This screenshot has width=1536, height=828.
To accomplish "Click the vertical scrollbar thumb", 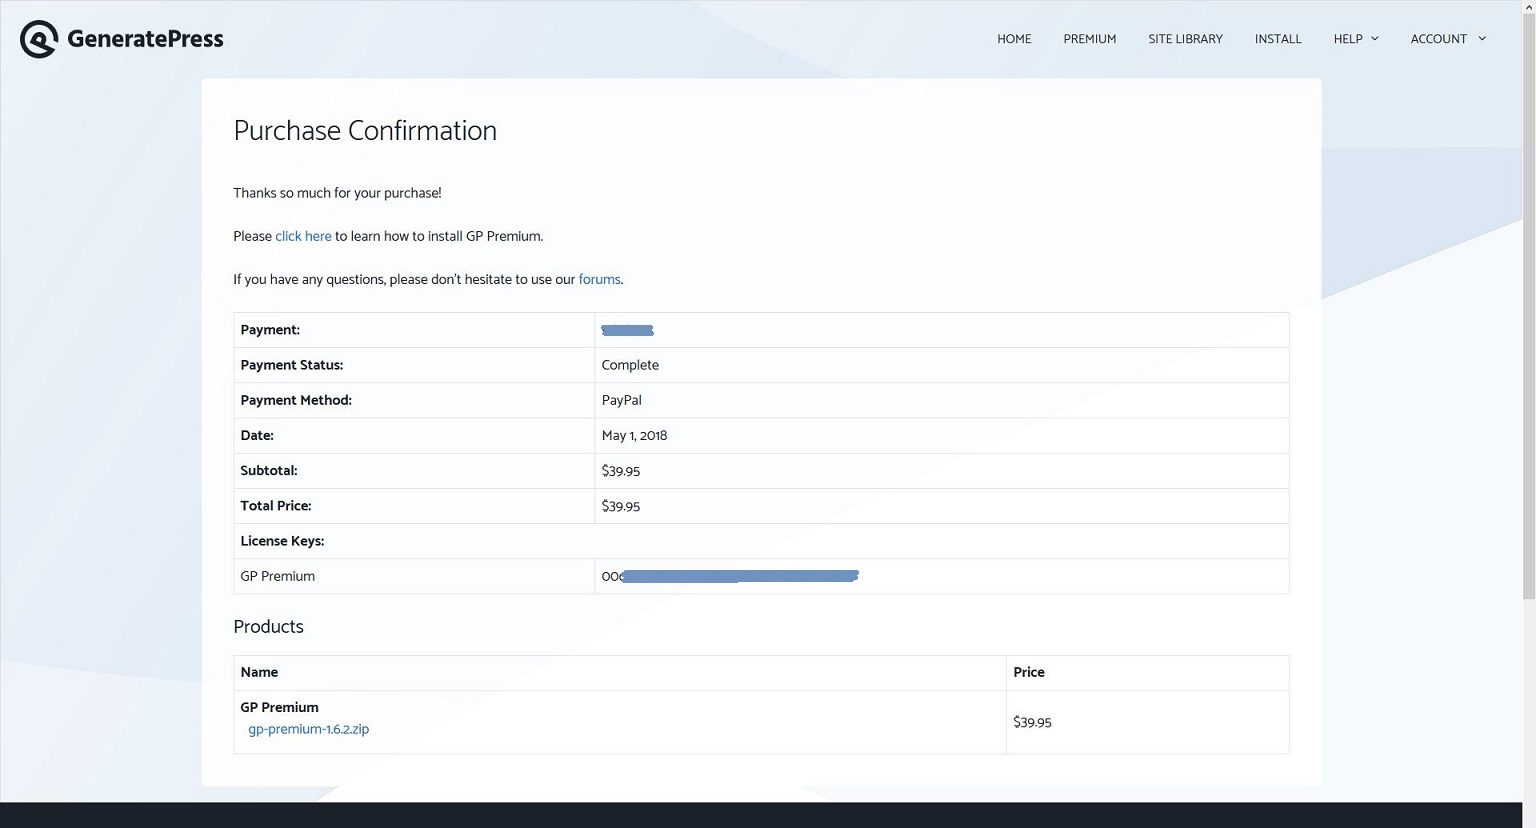I will coord(1528,300).
